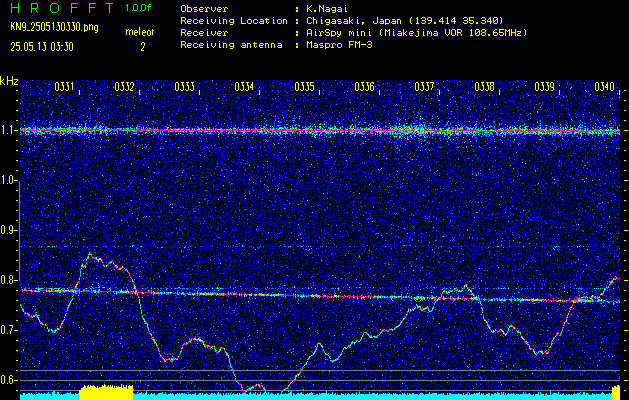Click the 0331 time marker
Viewport: 629px width, 400px height.
click(x=64, y=86)
